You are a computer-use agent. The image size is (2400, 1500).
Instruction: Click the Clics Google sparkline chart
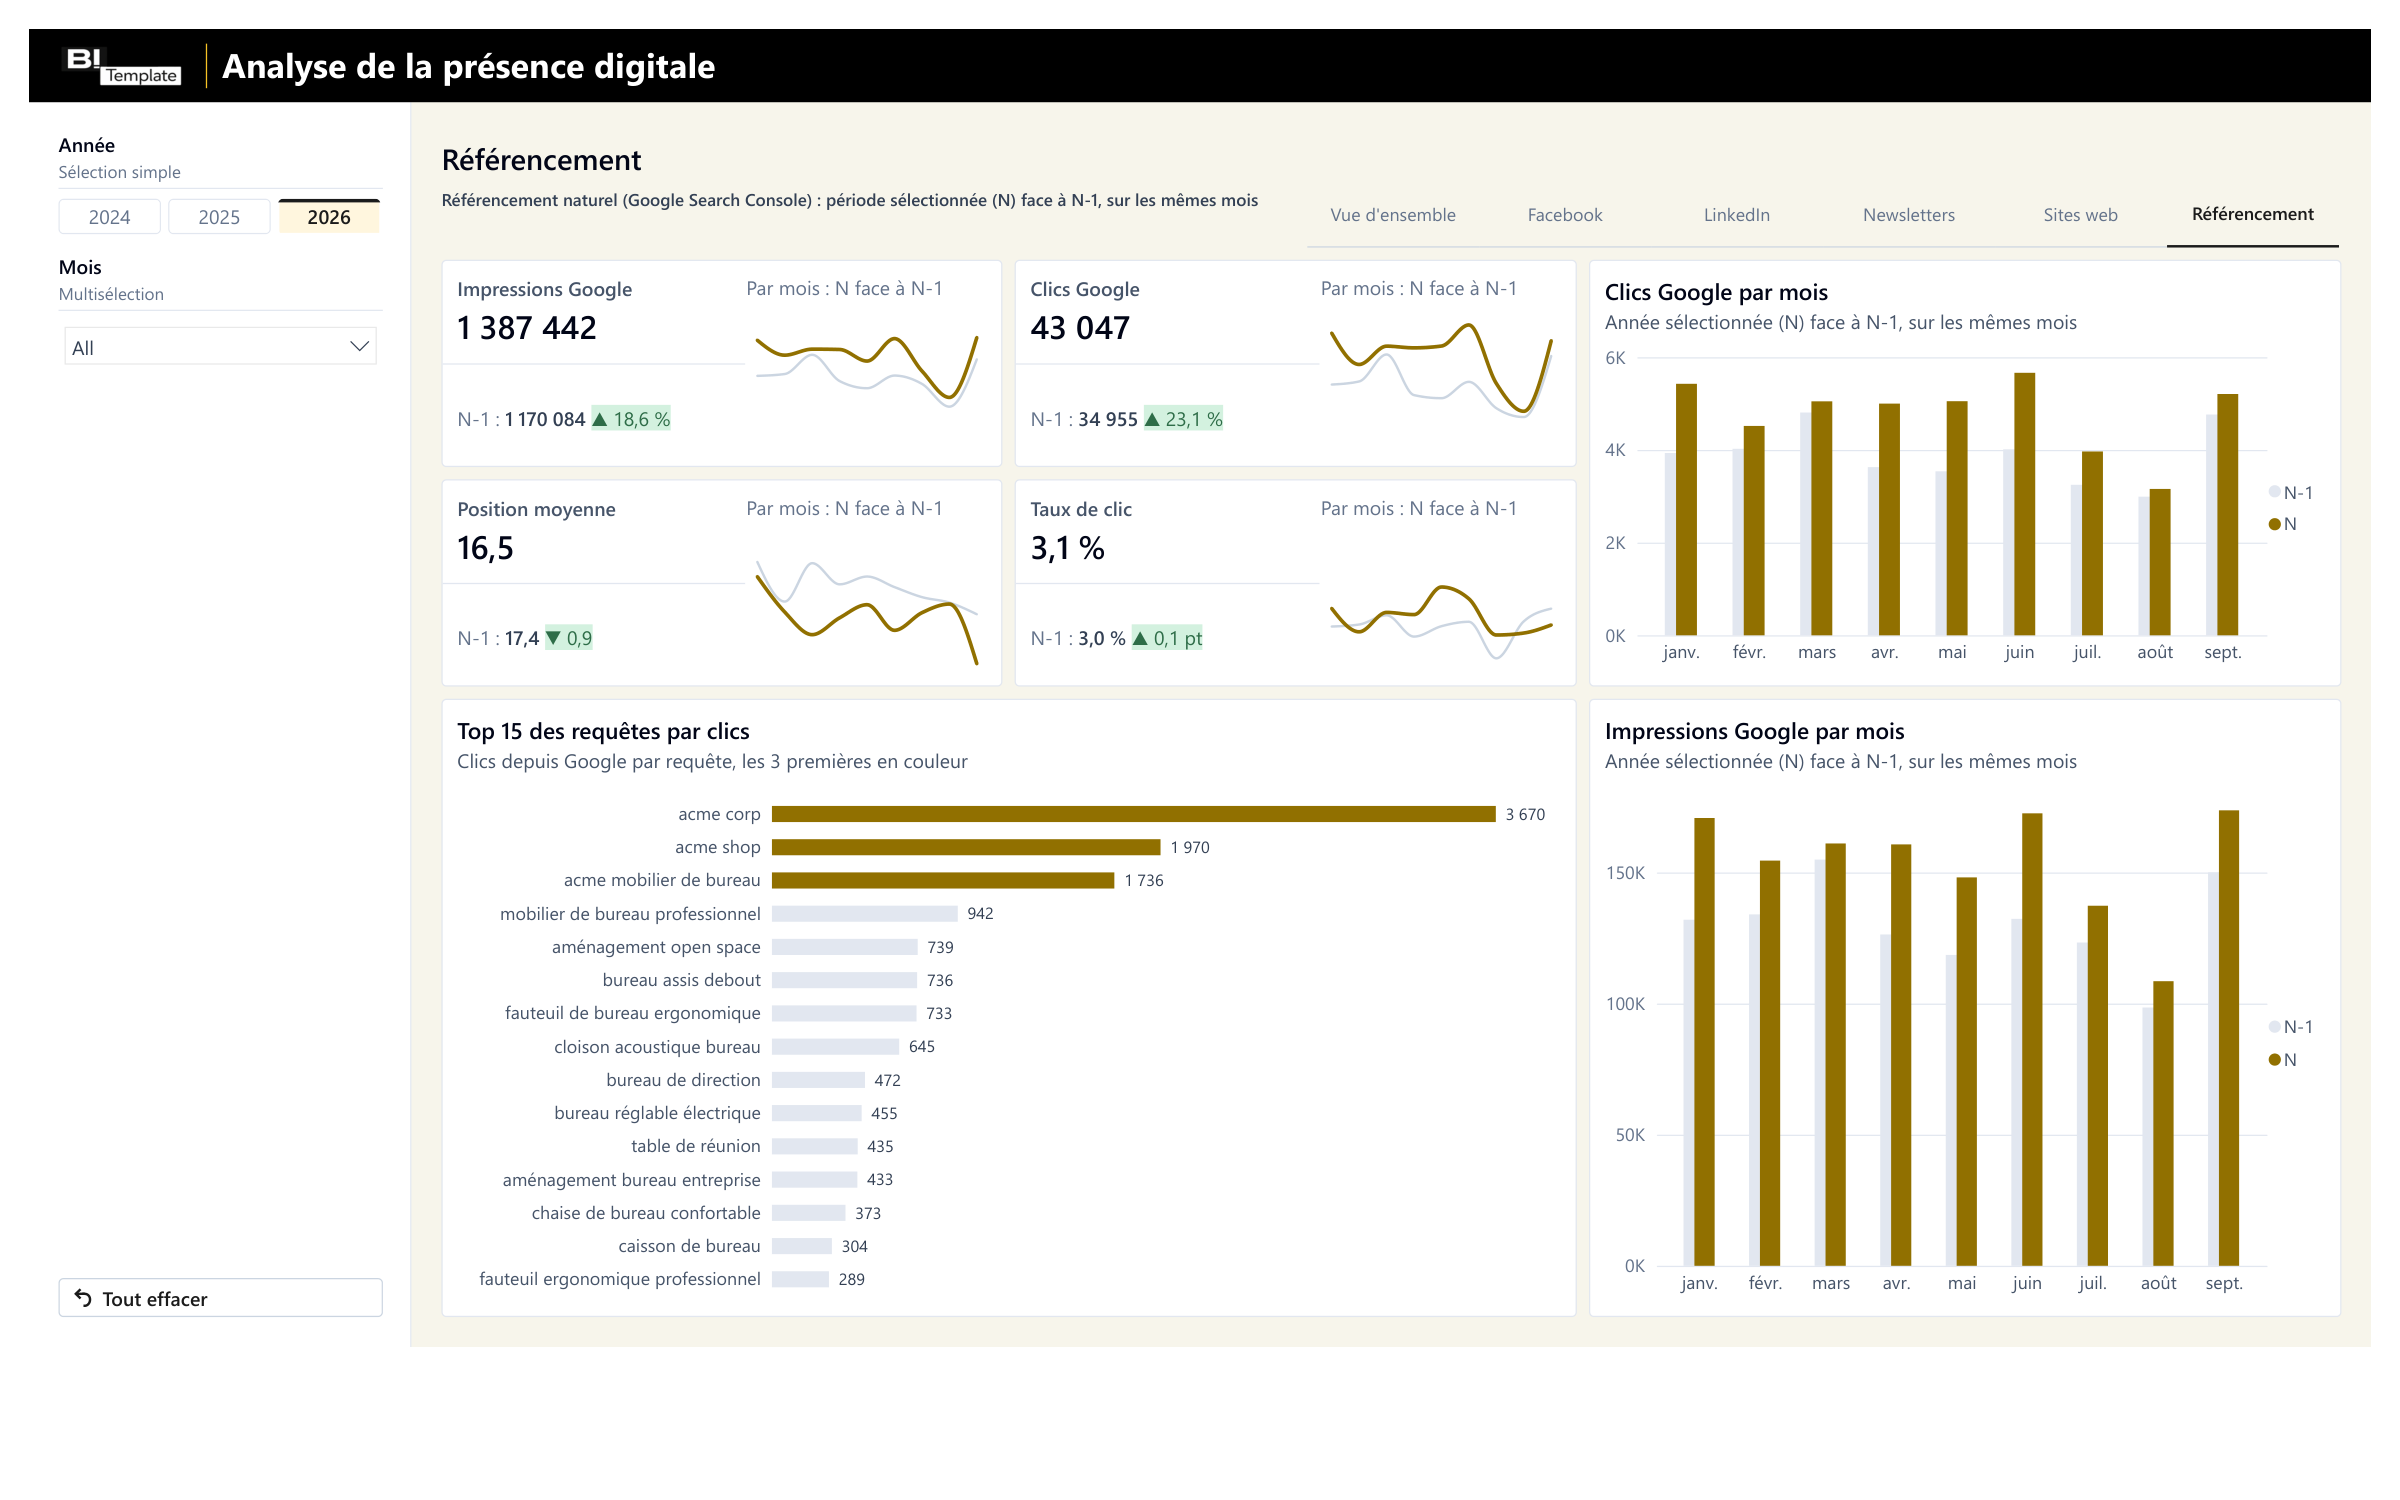pyautogui.click(x=1440, y=370)
